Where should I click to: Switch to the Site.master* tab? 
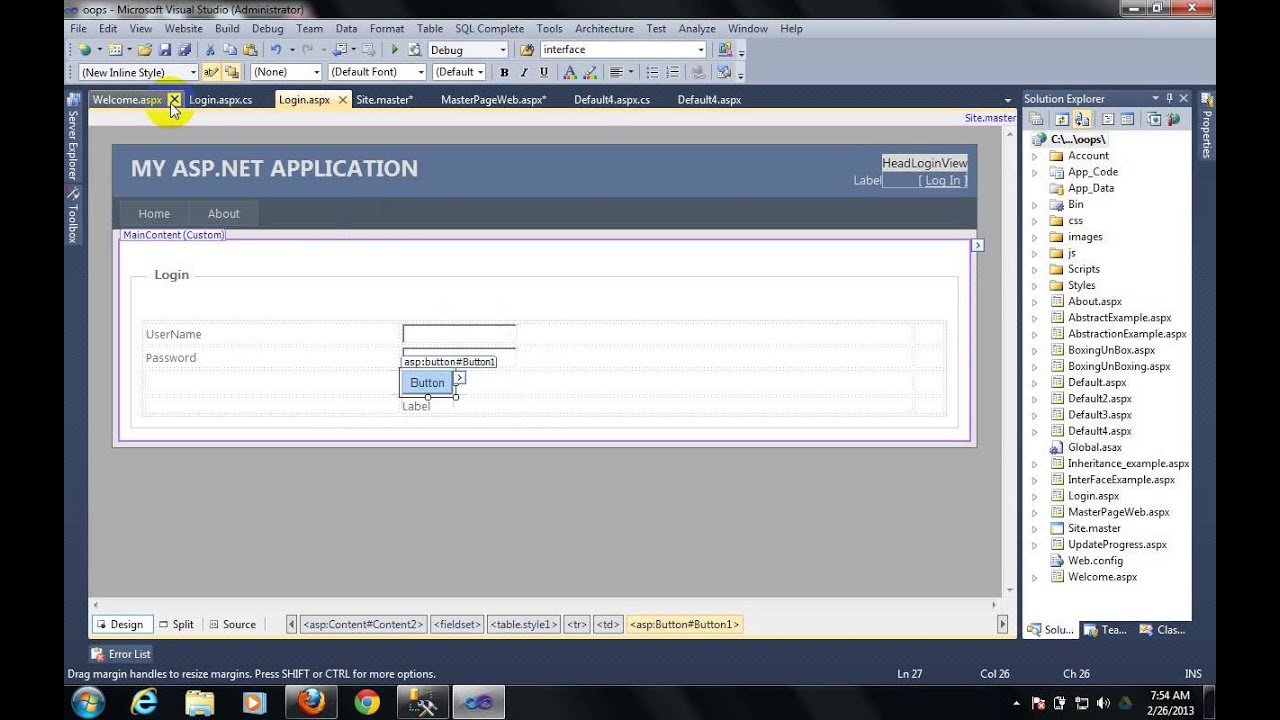click(384, 100)
